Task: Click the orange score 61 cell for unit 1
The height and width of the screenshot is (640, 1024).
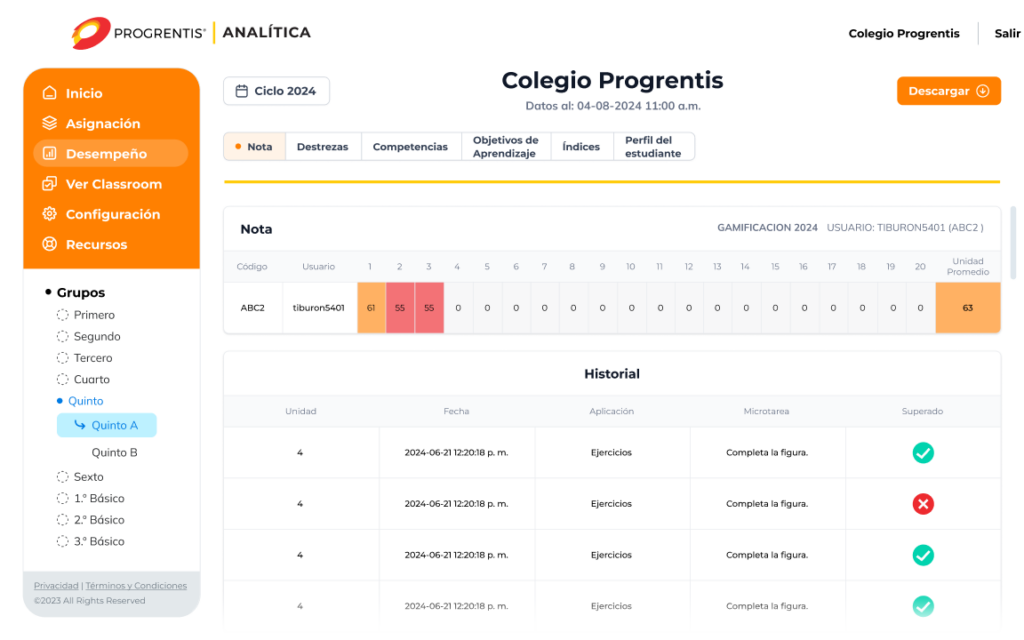Action: tap(371, 308)
